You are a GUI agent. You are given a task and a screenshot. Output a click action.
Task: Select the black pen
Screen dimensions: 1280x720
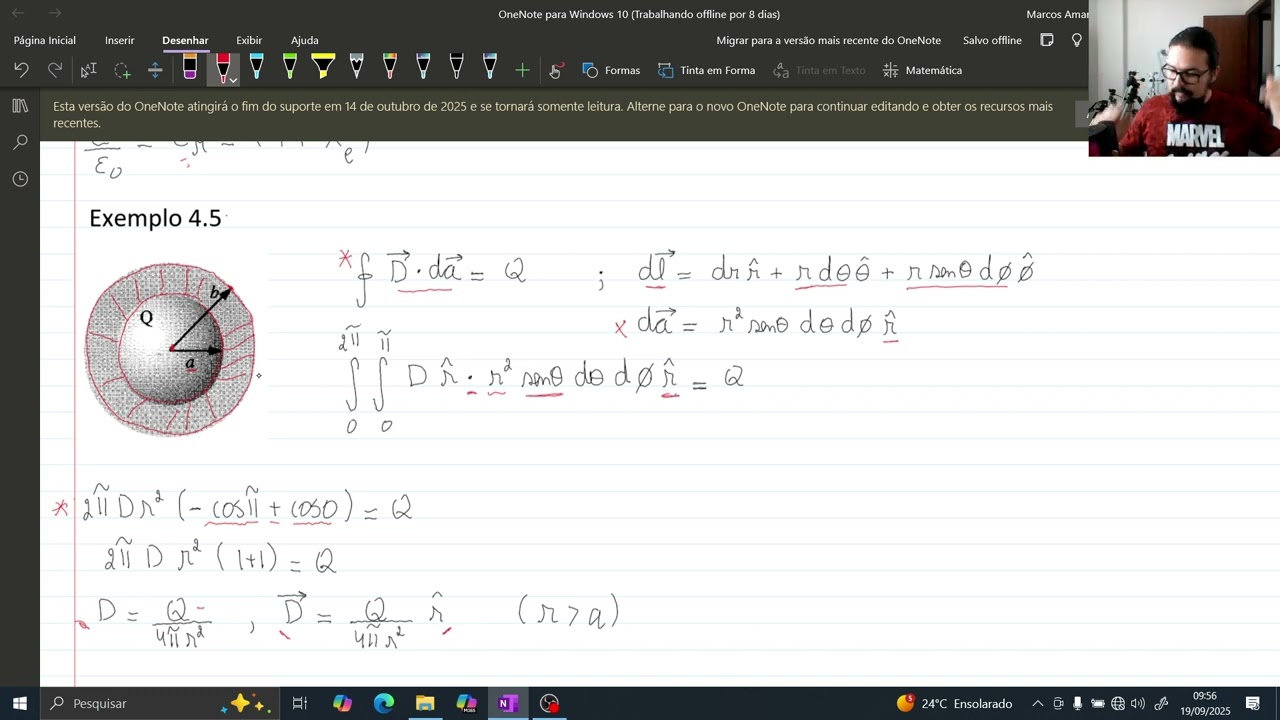456,68
